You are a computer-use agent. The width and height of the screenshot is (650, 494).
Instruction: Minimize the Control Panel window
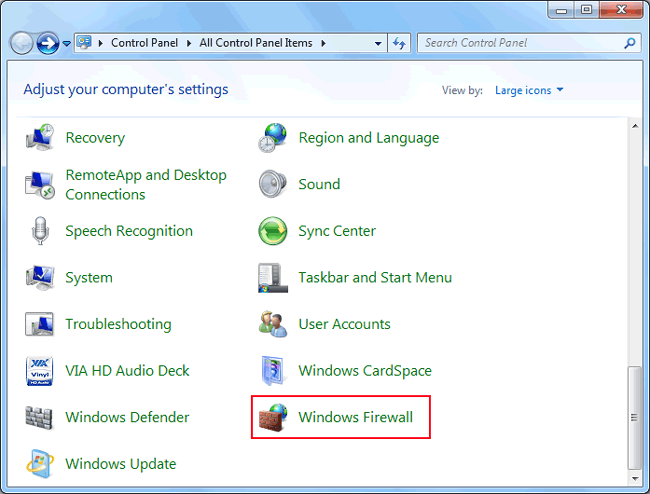coord(561,10)
